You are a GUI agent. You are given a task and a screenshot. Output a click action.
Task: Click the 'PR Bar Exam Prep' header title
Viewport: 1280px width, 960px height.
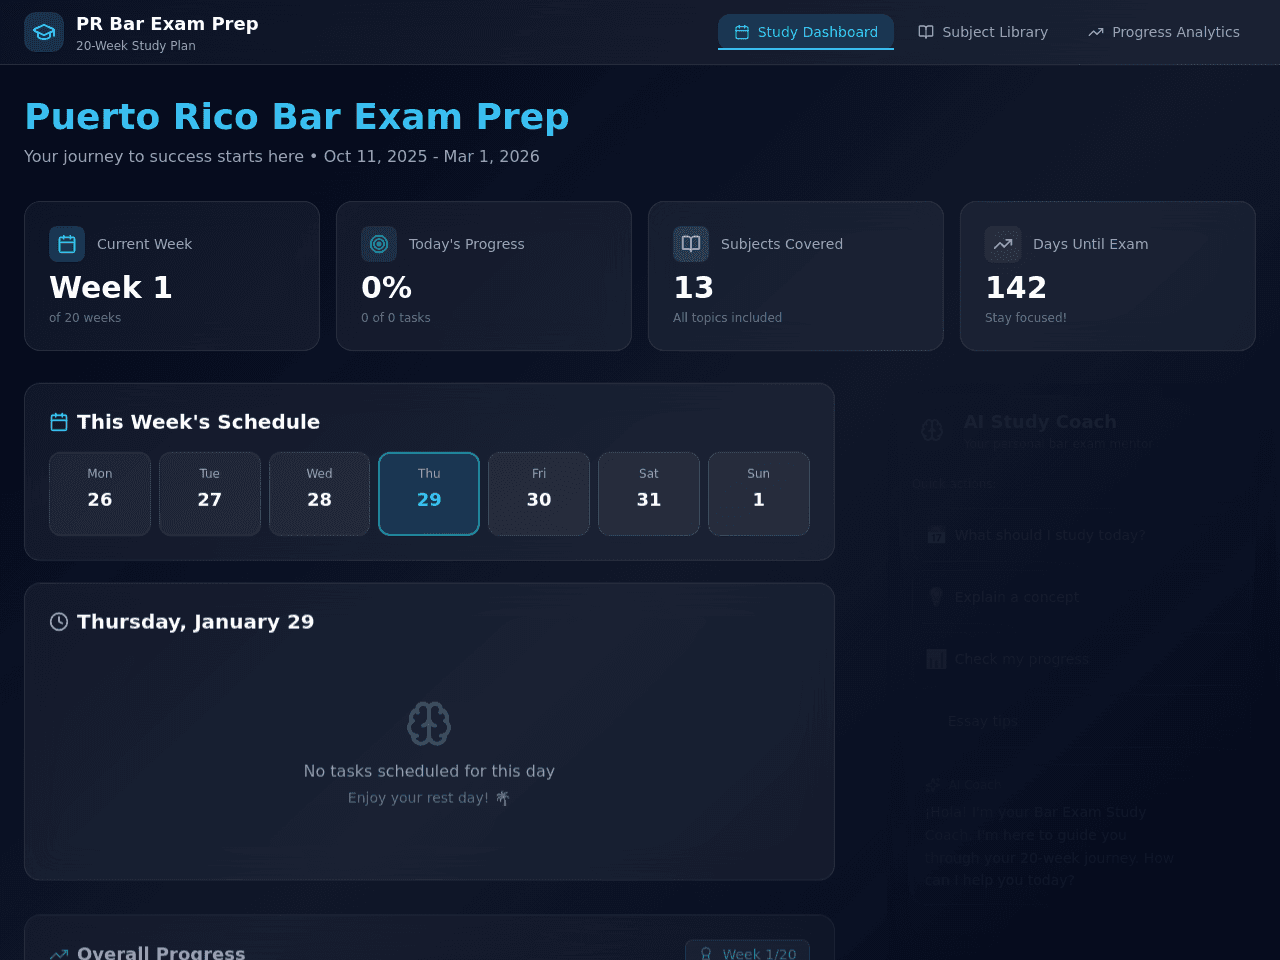click(x=167, y=24)
